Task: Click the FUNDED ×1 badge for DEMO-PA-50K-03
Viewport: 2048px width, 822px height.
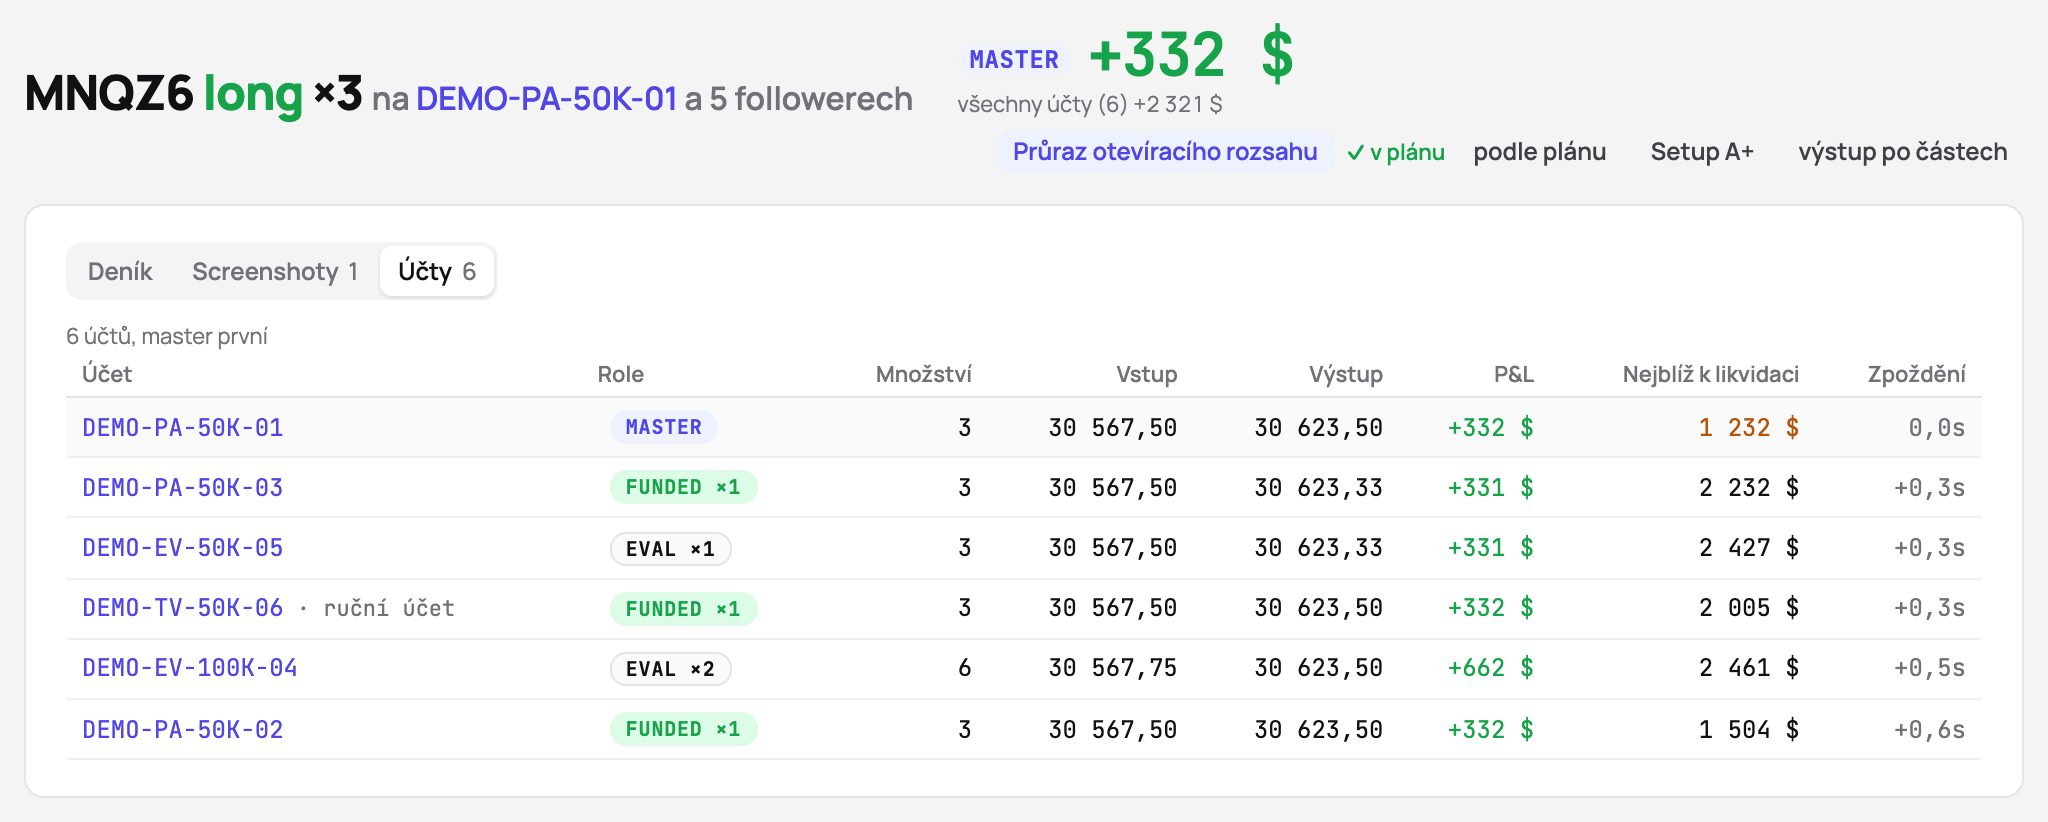Action: (x=684, y=487)
